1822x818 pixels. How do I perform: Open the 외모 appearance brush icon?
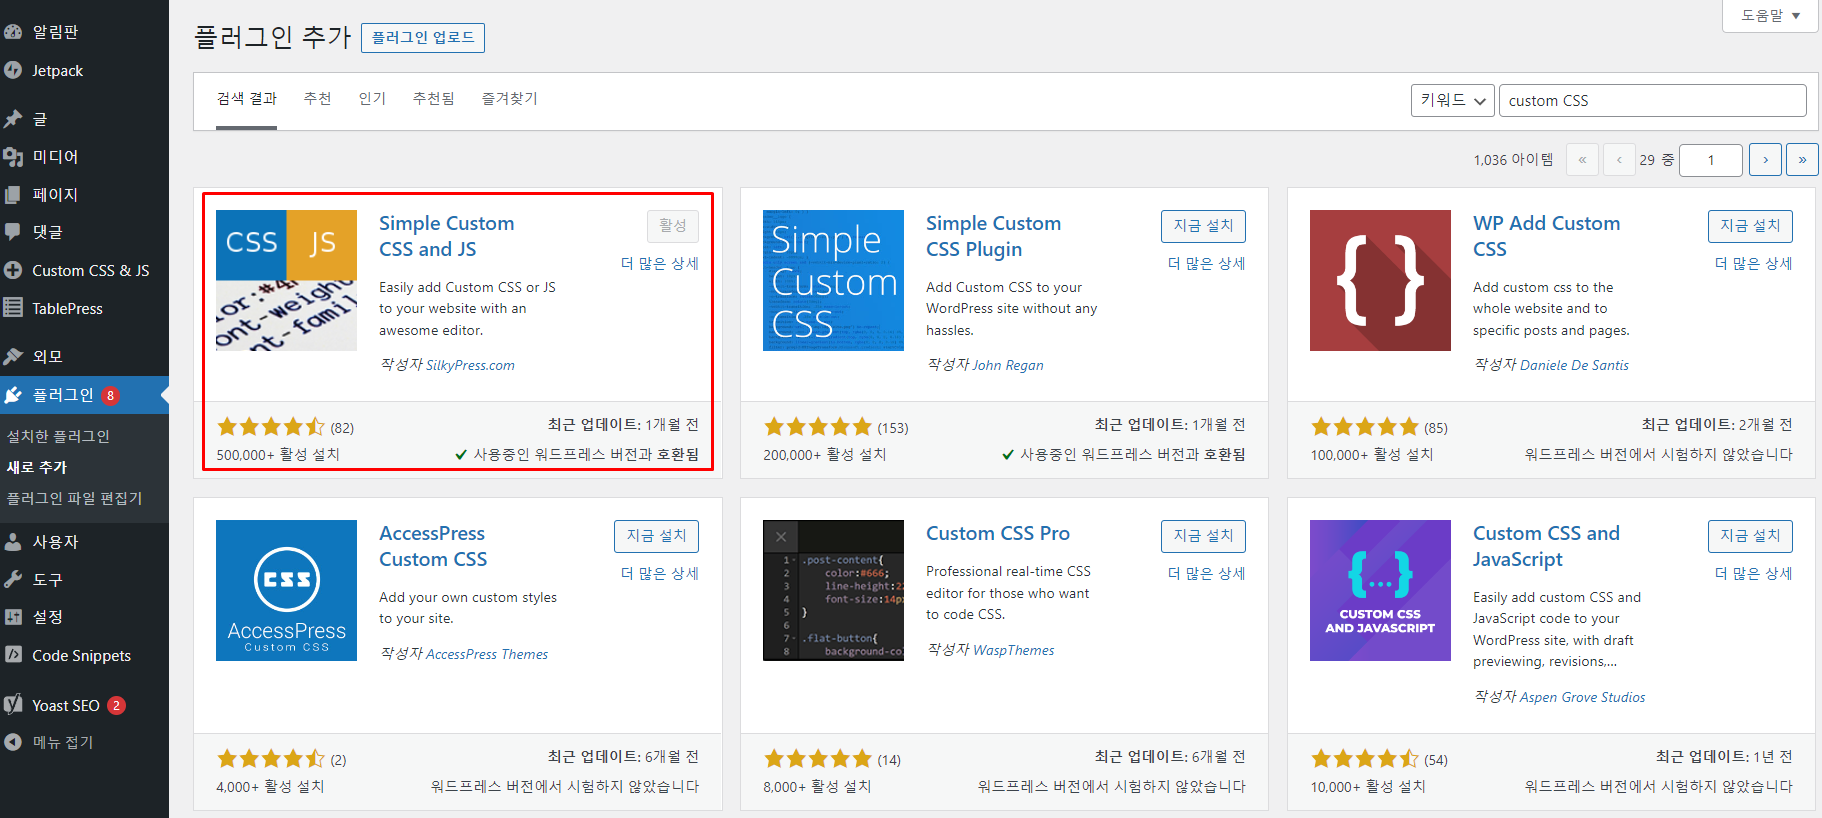point(13,356)
